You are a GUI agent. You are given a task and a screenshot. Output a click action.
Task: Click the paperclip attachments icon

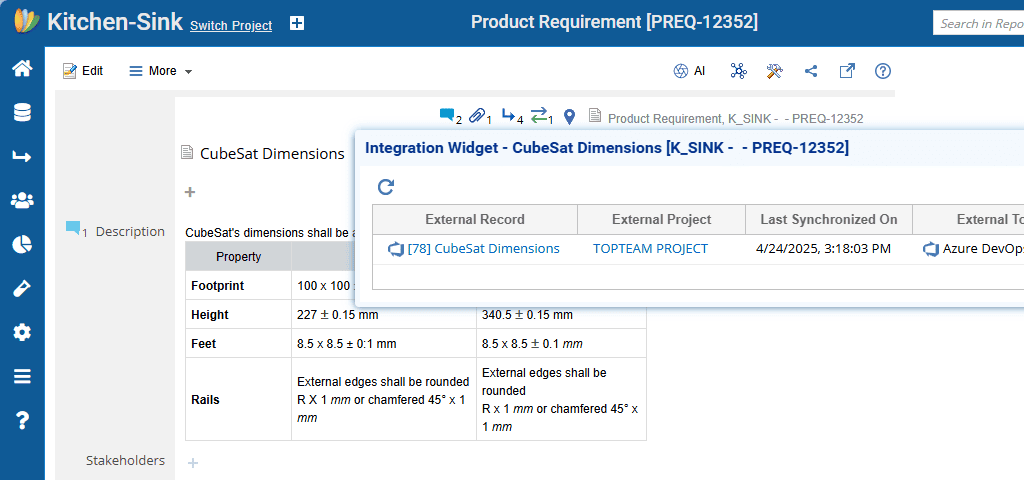tap(479, 117)
